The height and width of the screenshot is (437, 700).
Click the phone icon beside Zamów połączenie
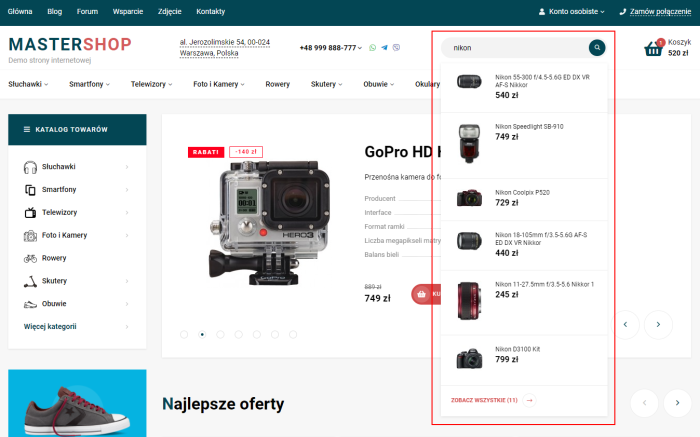coord(623,12)
